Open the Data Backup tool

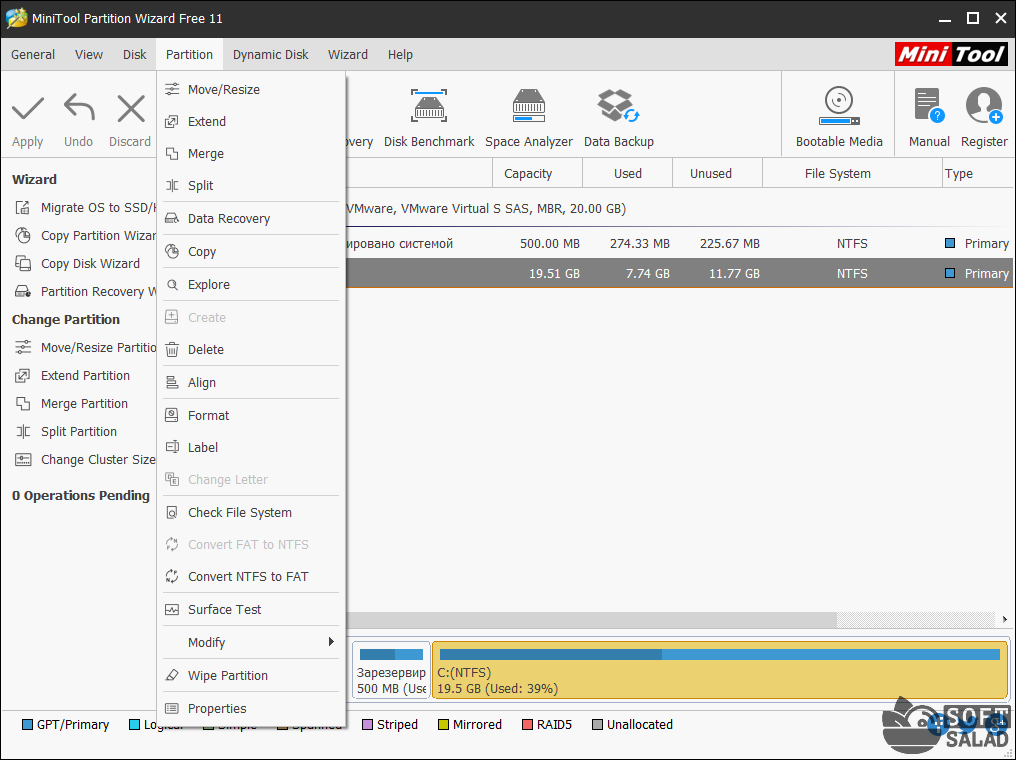pyautogui.click(x=618, y=107)
